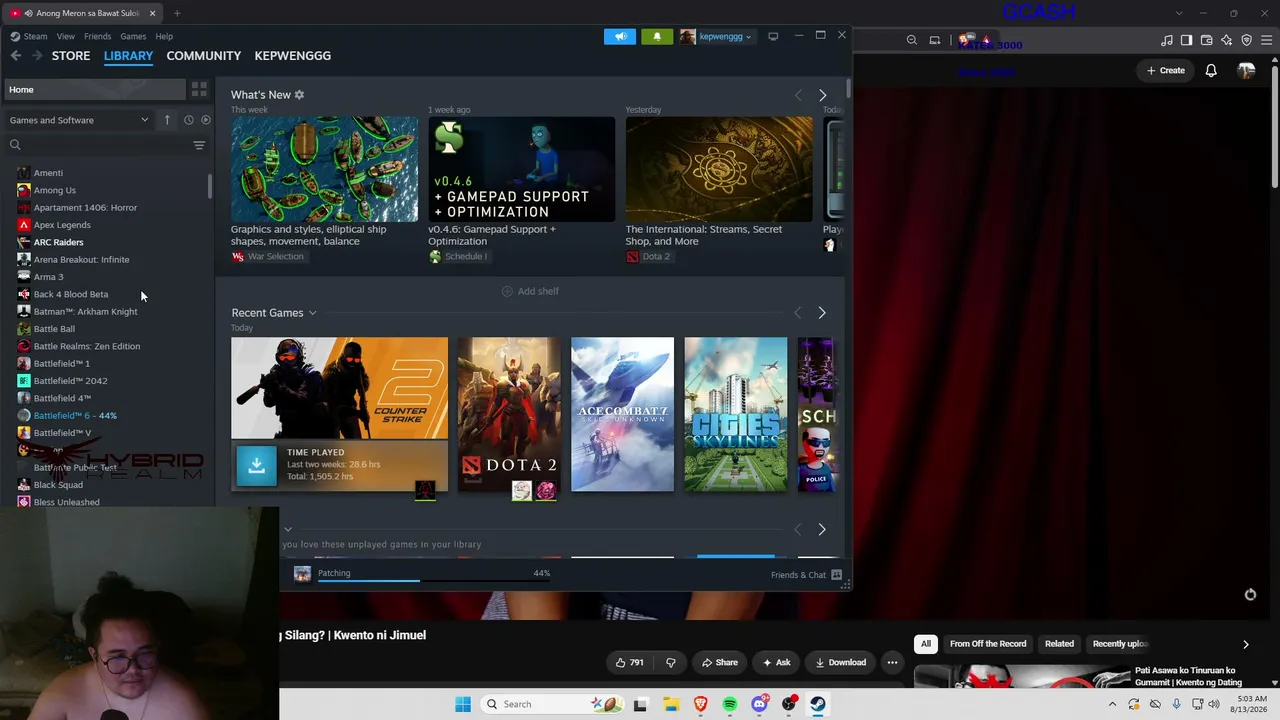This screenshot has height=720, width=1280.
Task: Open browser music player icon
Action: click(1167, 40)
